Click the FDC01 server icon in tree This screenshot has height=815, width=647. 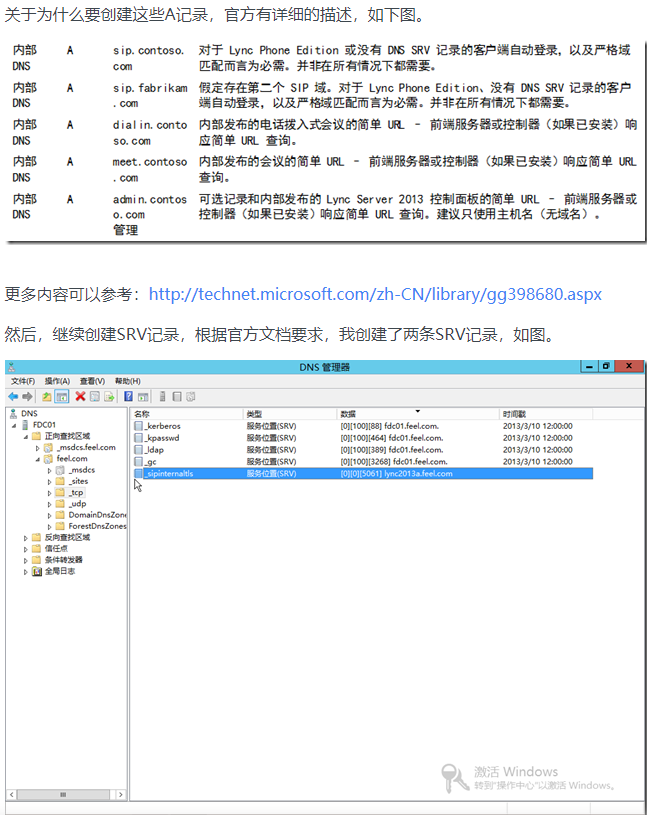[25, 425]
